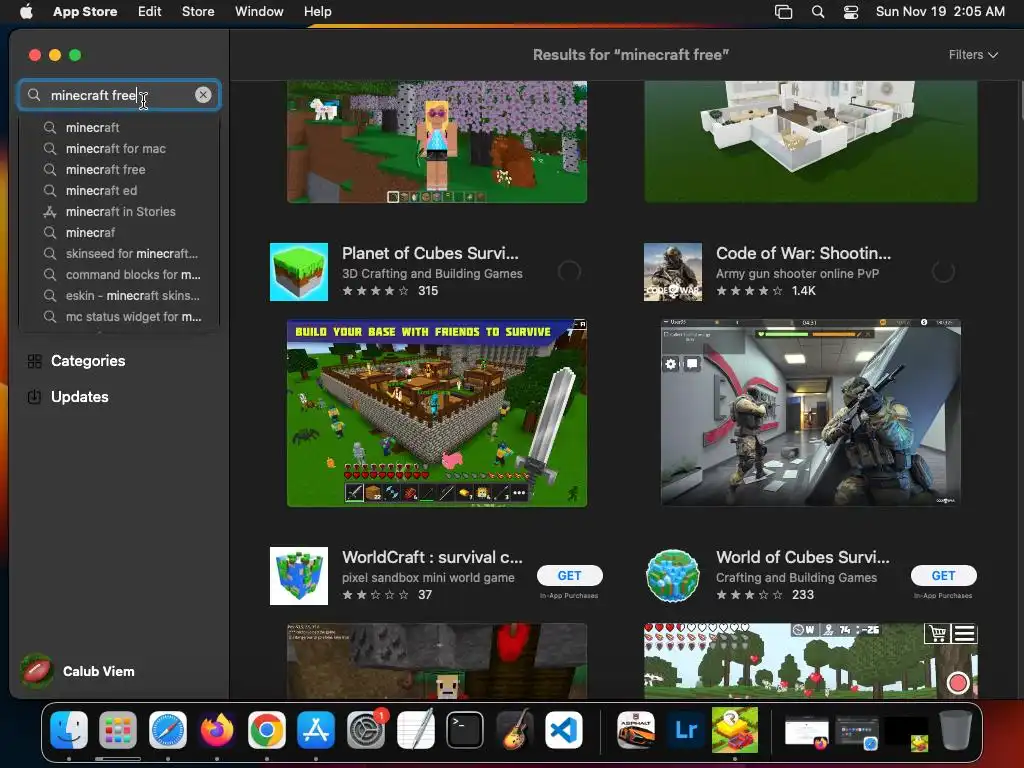Viewport: 1024px width, 768px height.
Task: Select suggestion "minecraft in Stories"
Action: pos(121,211)
